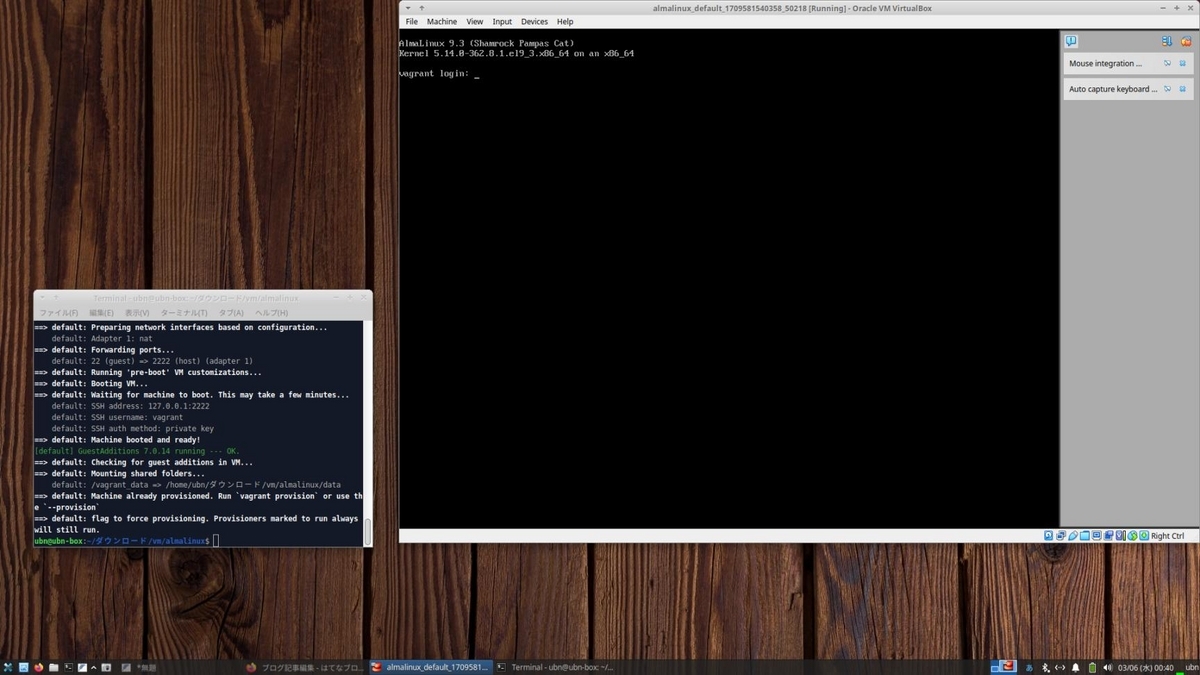Click the hard disk activity indicator in VirtualBox status bar
1200x675 pixels.
pyautogui.click(x=1049, y=536)
